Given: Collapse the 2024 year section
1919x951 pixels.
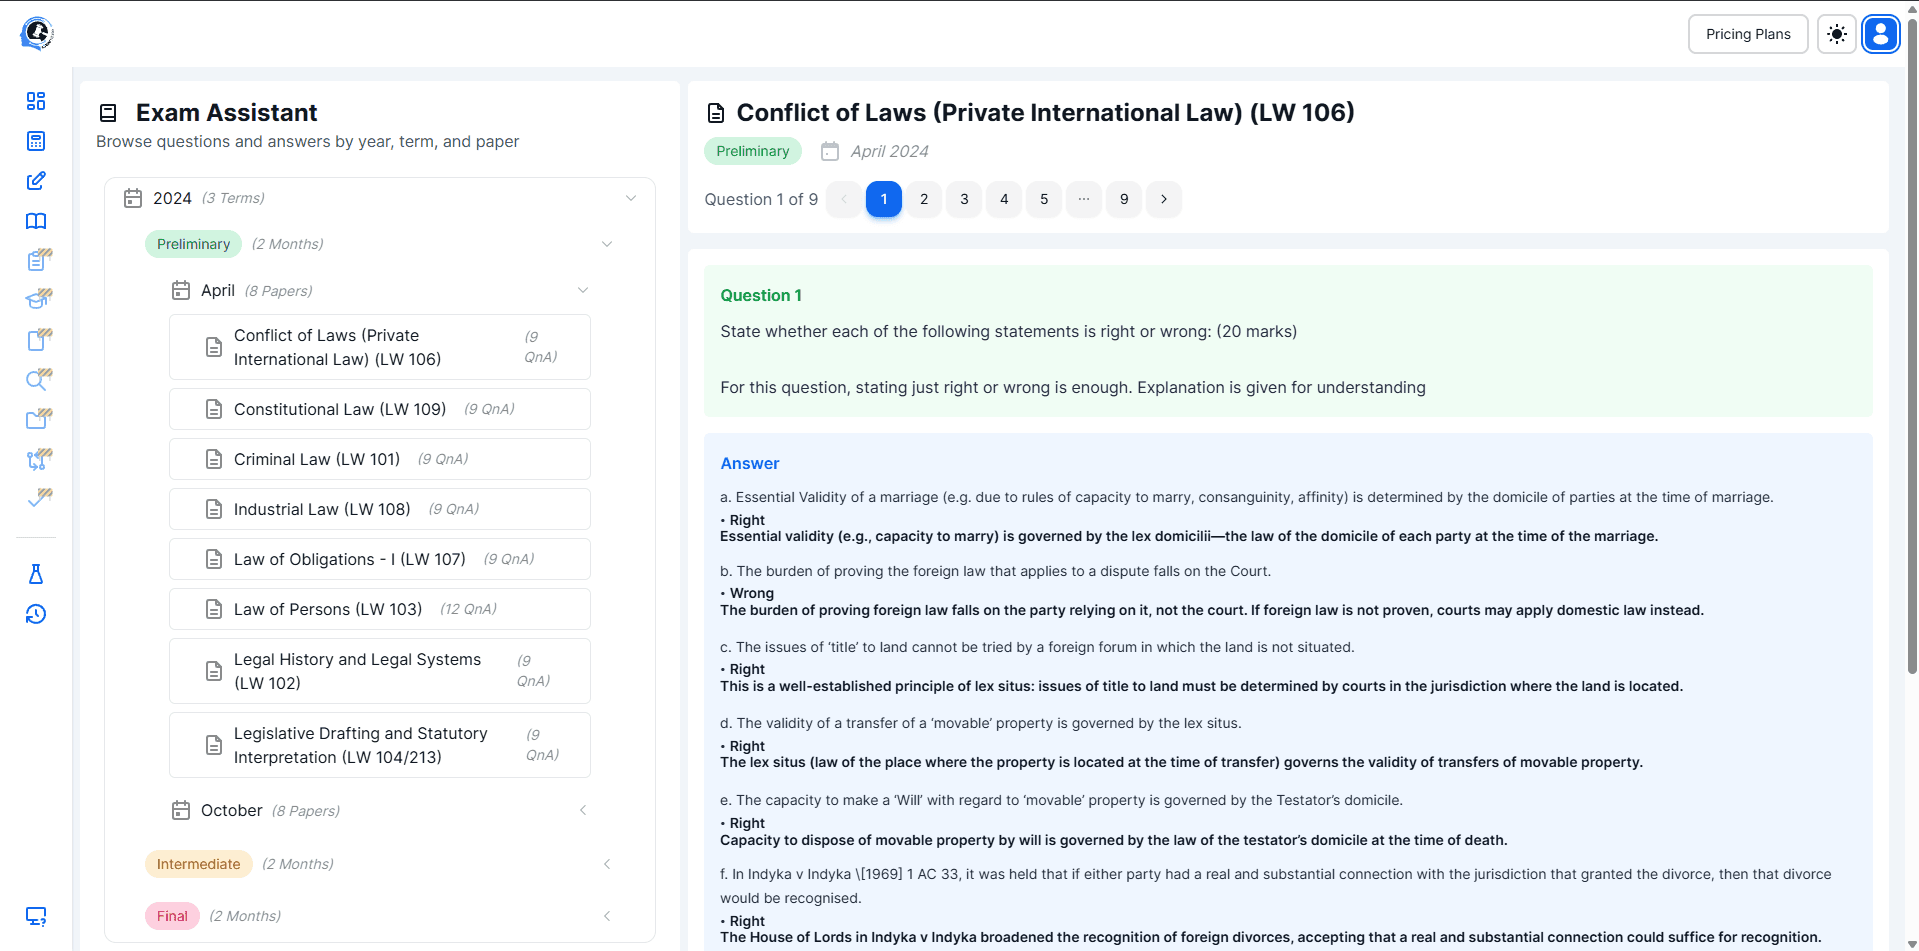Looking at the screenshot, I should pyautogui.click(x=631, y=198).
